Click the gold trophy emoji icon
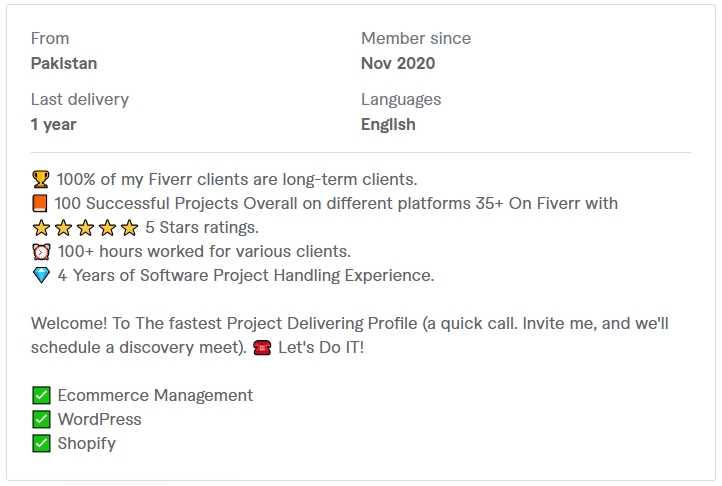This screenshot has width=722, height=486. (41, 179)
